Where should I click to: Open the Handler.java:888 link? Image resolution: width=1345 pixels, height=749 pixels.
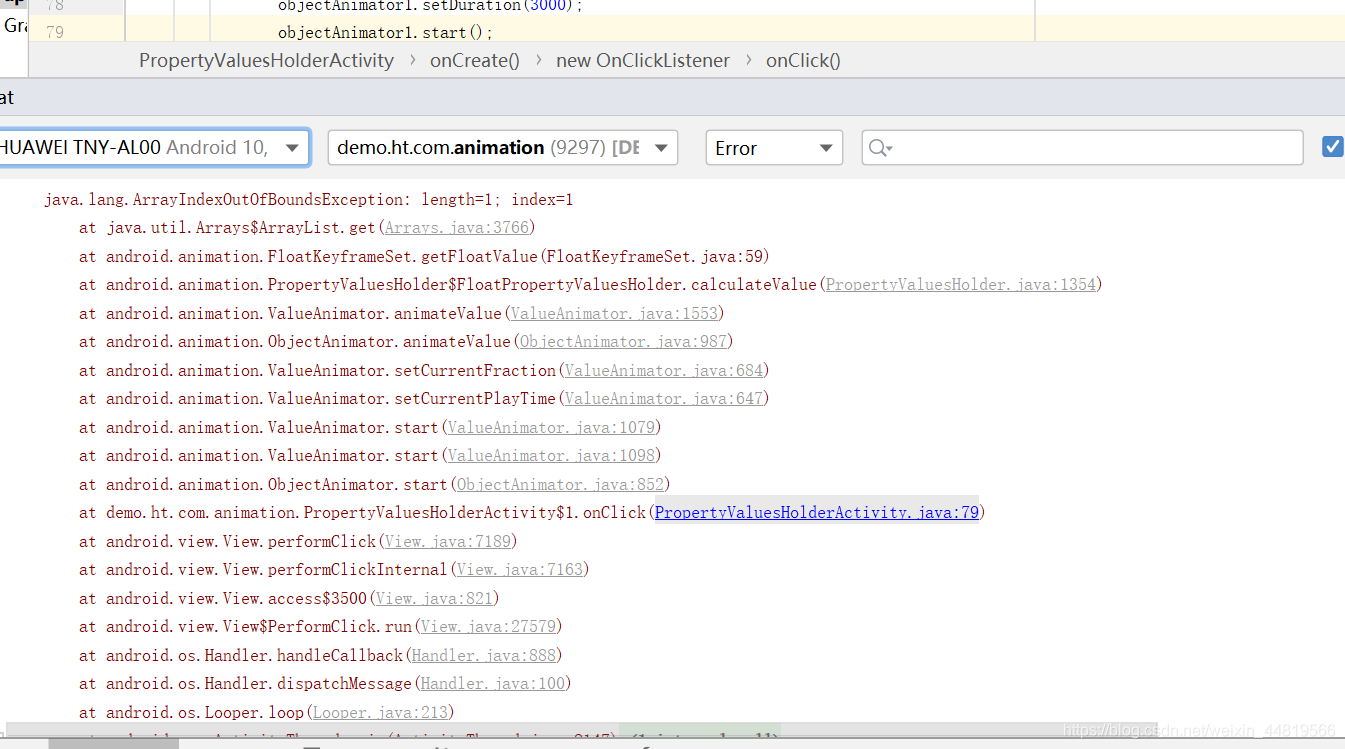click(484, 656)
